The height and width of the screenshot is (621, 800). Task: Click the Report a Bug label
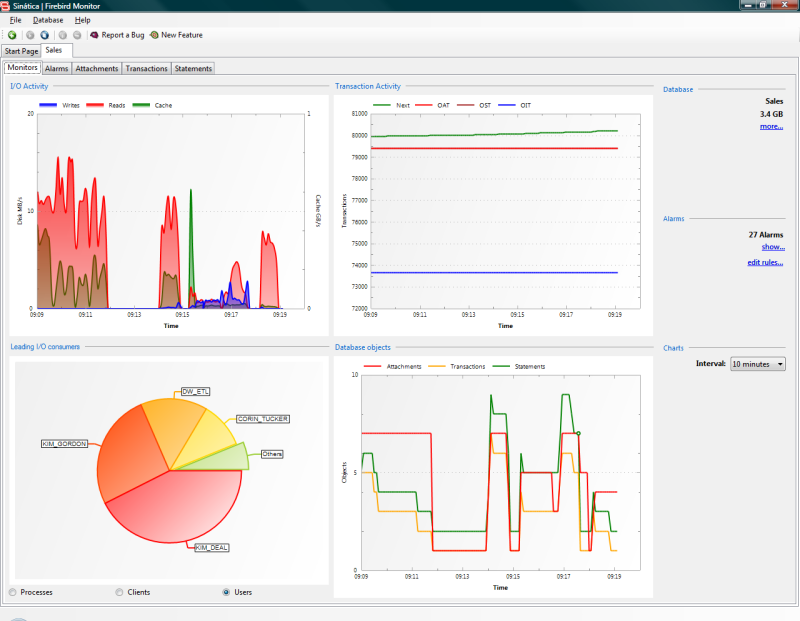point(123,35)
